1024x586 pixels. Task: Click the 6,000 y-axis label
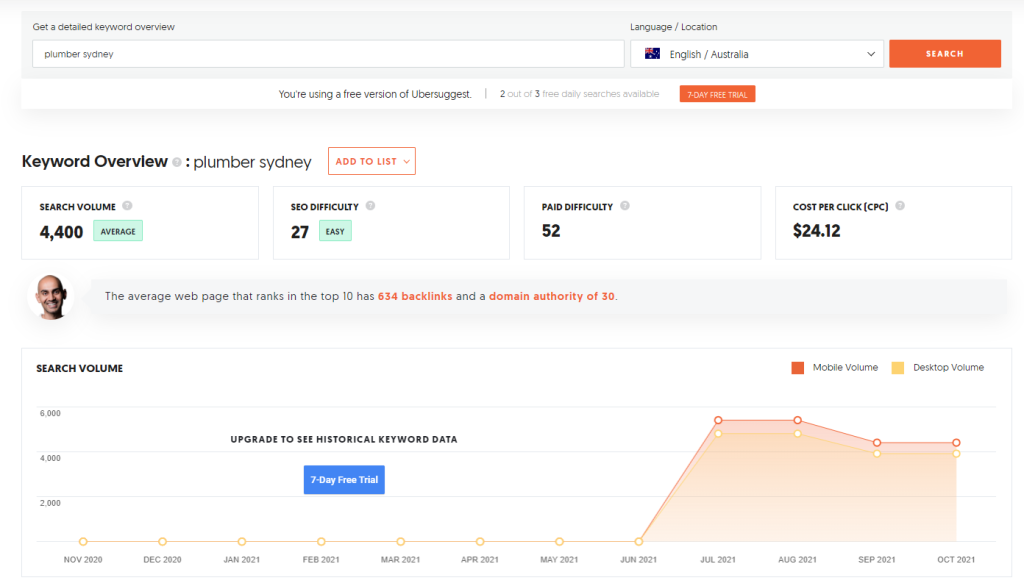coord(50,413)
